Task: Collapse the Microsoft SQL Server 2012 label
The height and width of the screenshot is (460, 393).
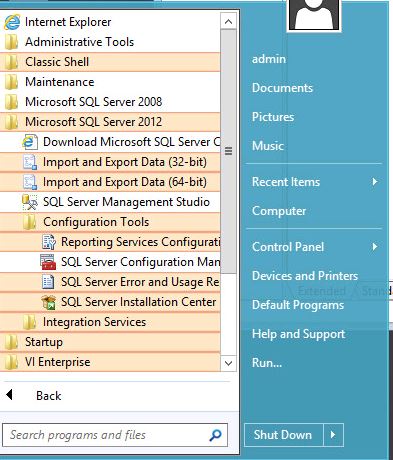Action: point(94,122)
